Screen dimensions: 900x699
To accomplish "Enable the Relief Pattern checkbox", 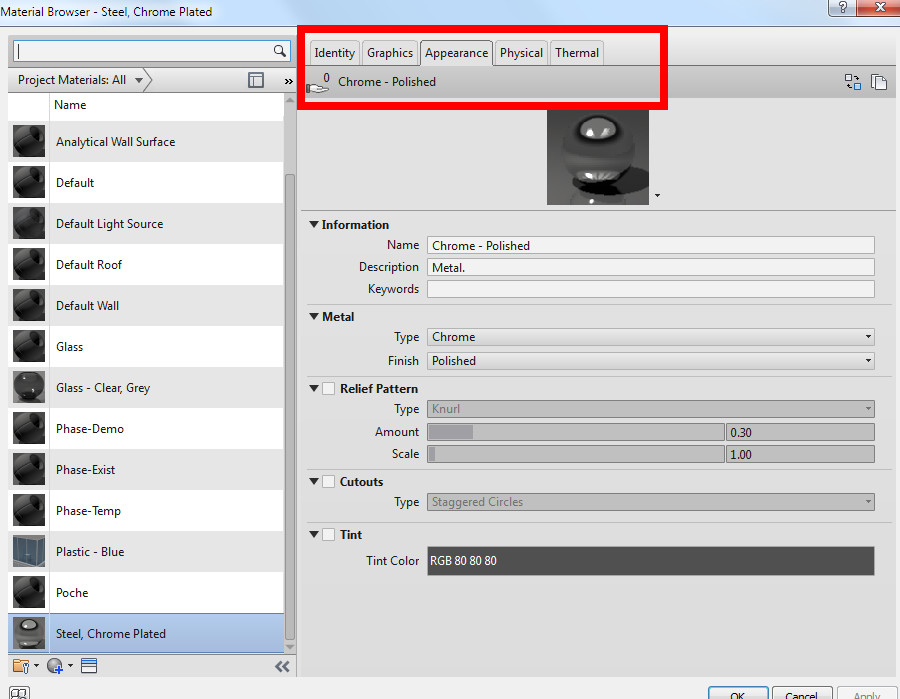I will pos(328,389).
